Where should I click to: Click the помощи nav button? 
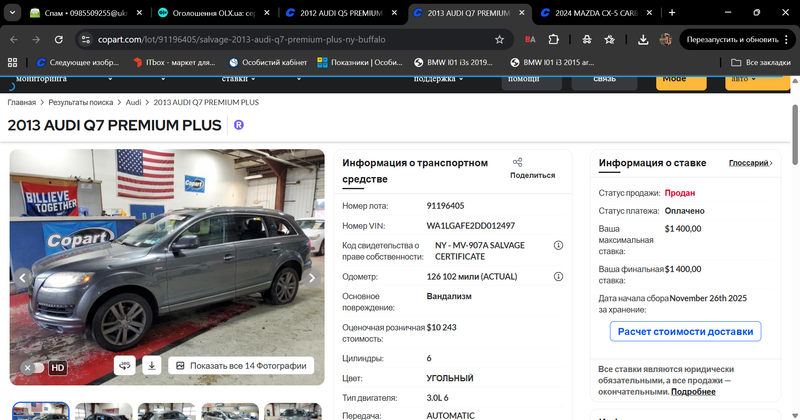(x=532, y=82)
